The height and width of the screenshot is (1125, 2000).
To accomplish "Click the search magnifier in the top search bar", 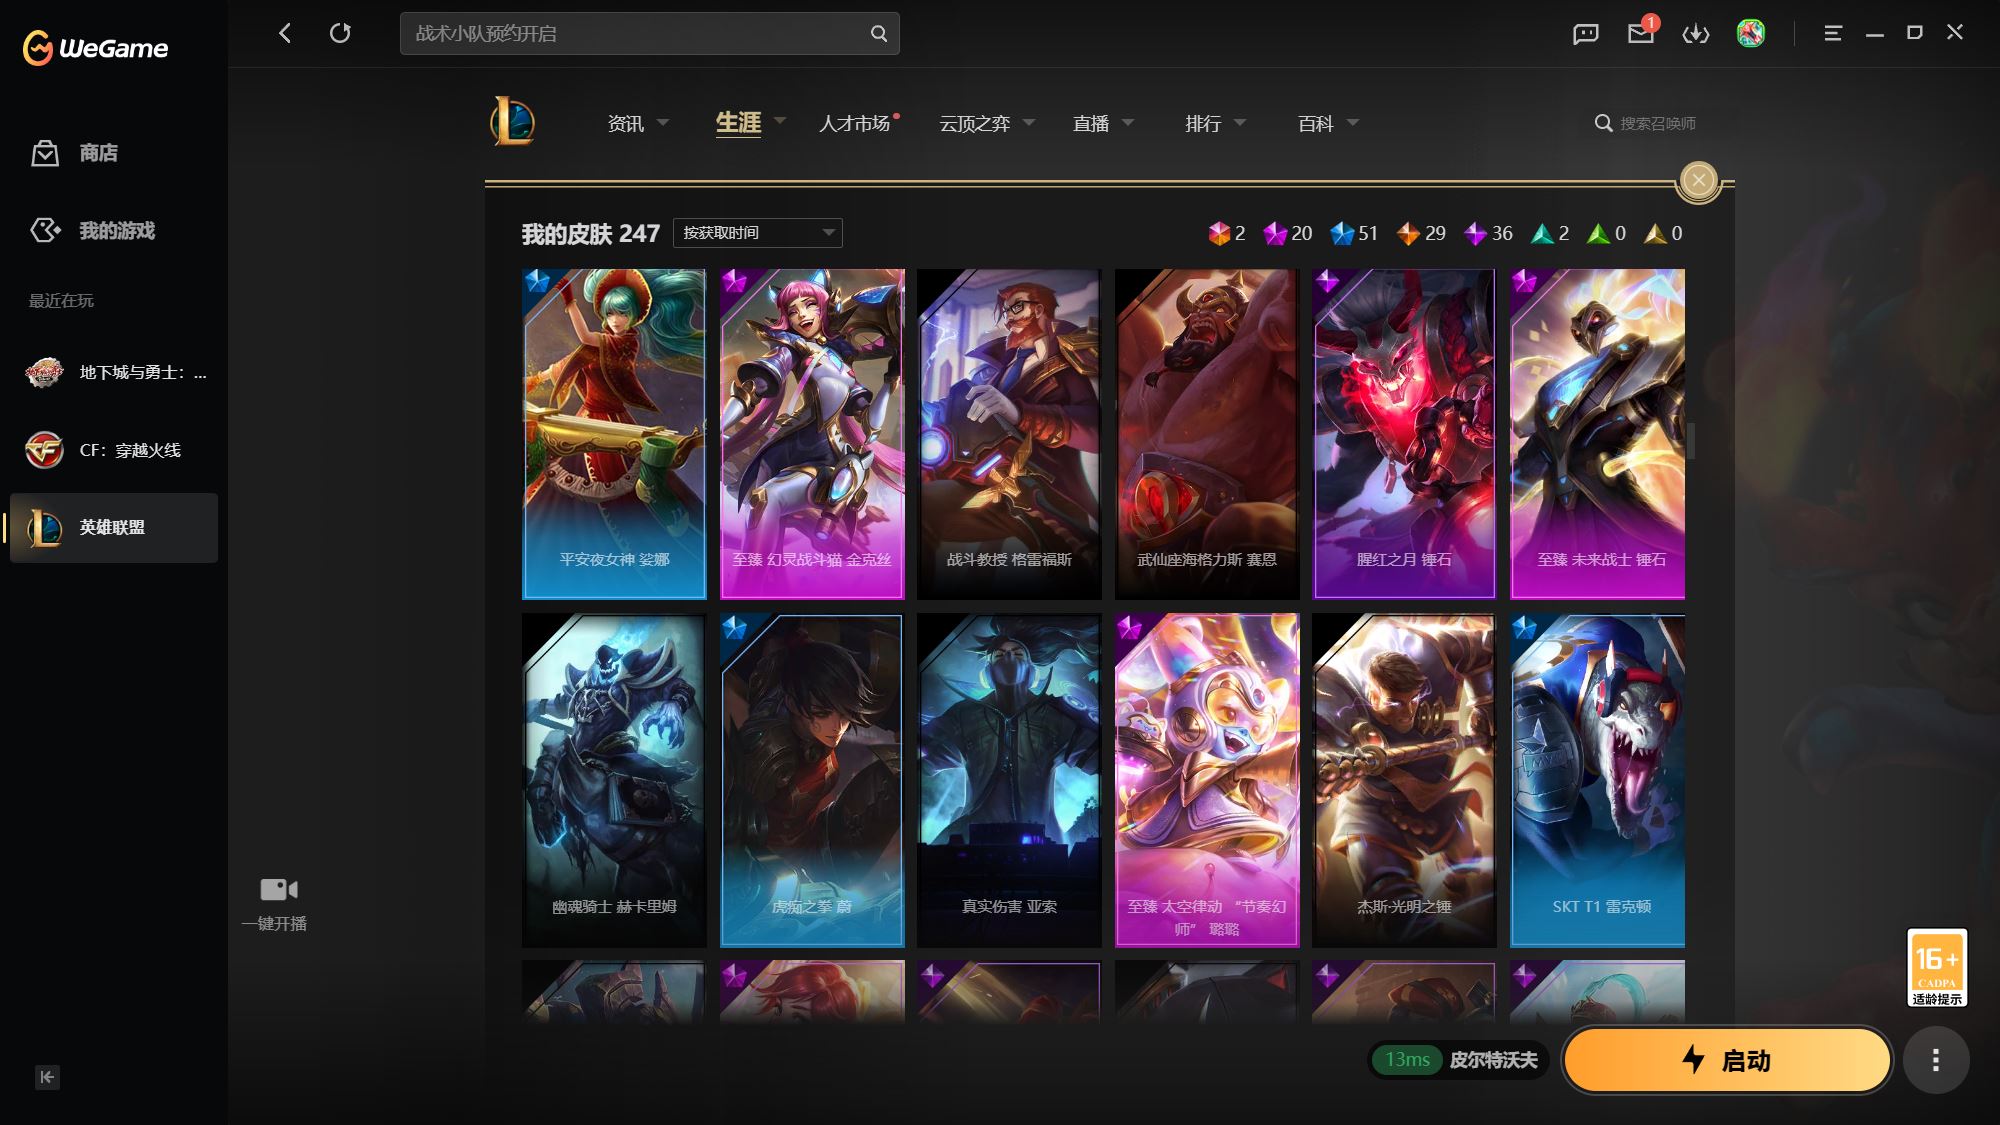I will tap(878, 33).
